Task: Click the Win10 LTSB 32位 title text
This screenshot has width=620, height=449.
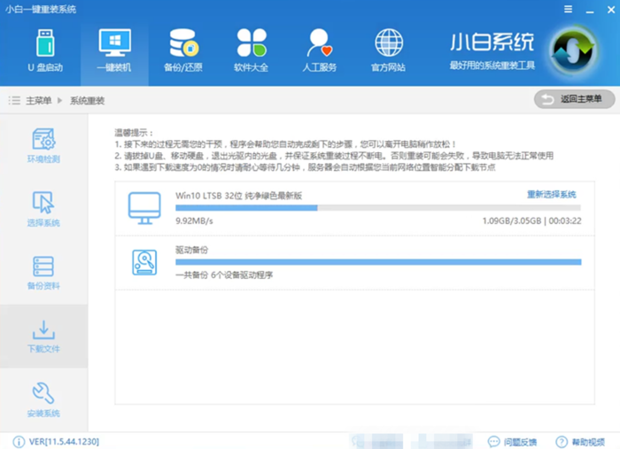Action: [x=238, y=196]
